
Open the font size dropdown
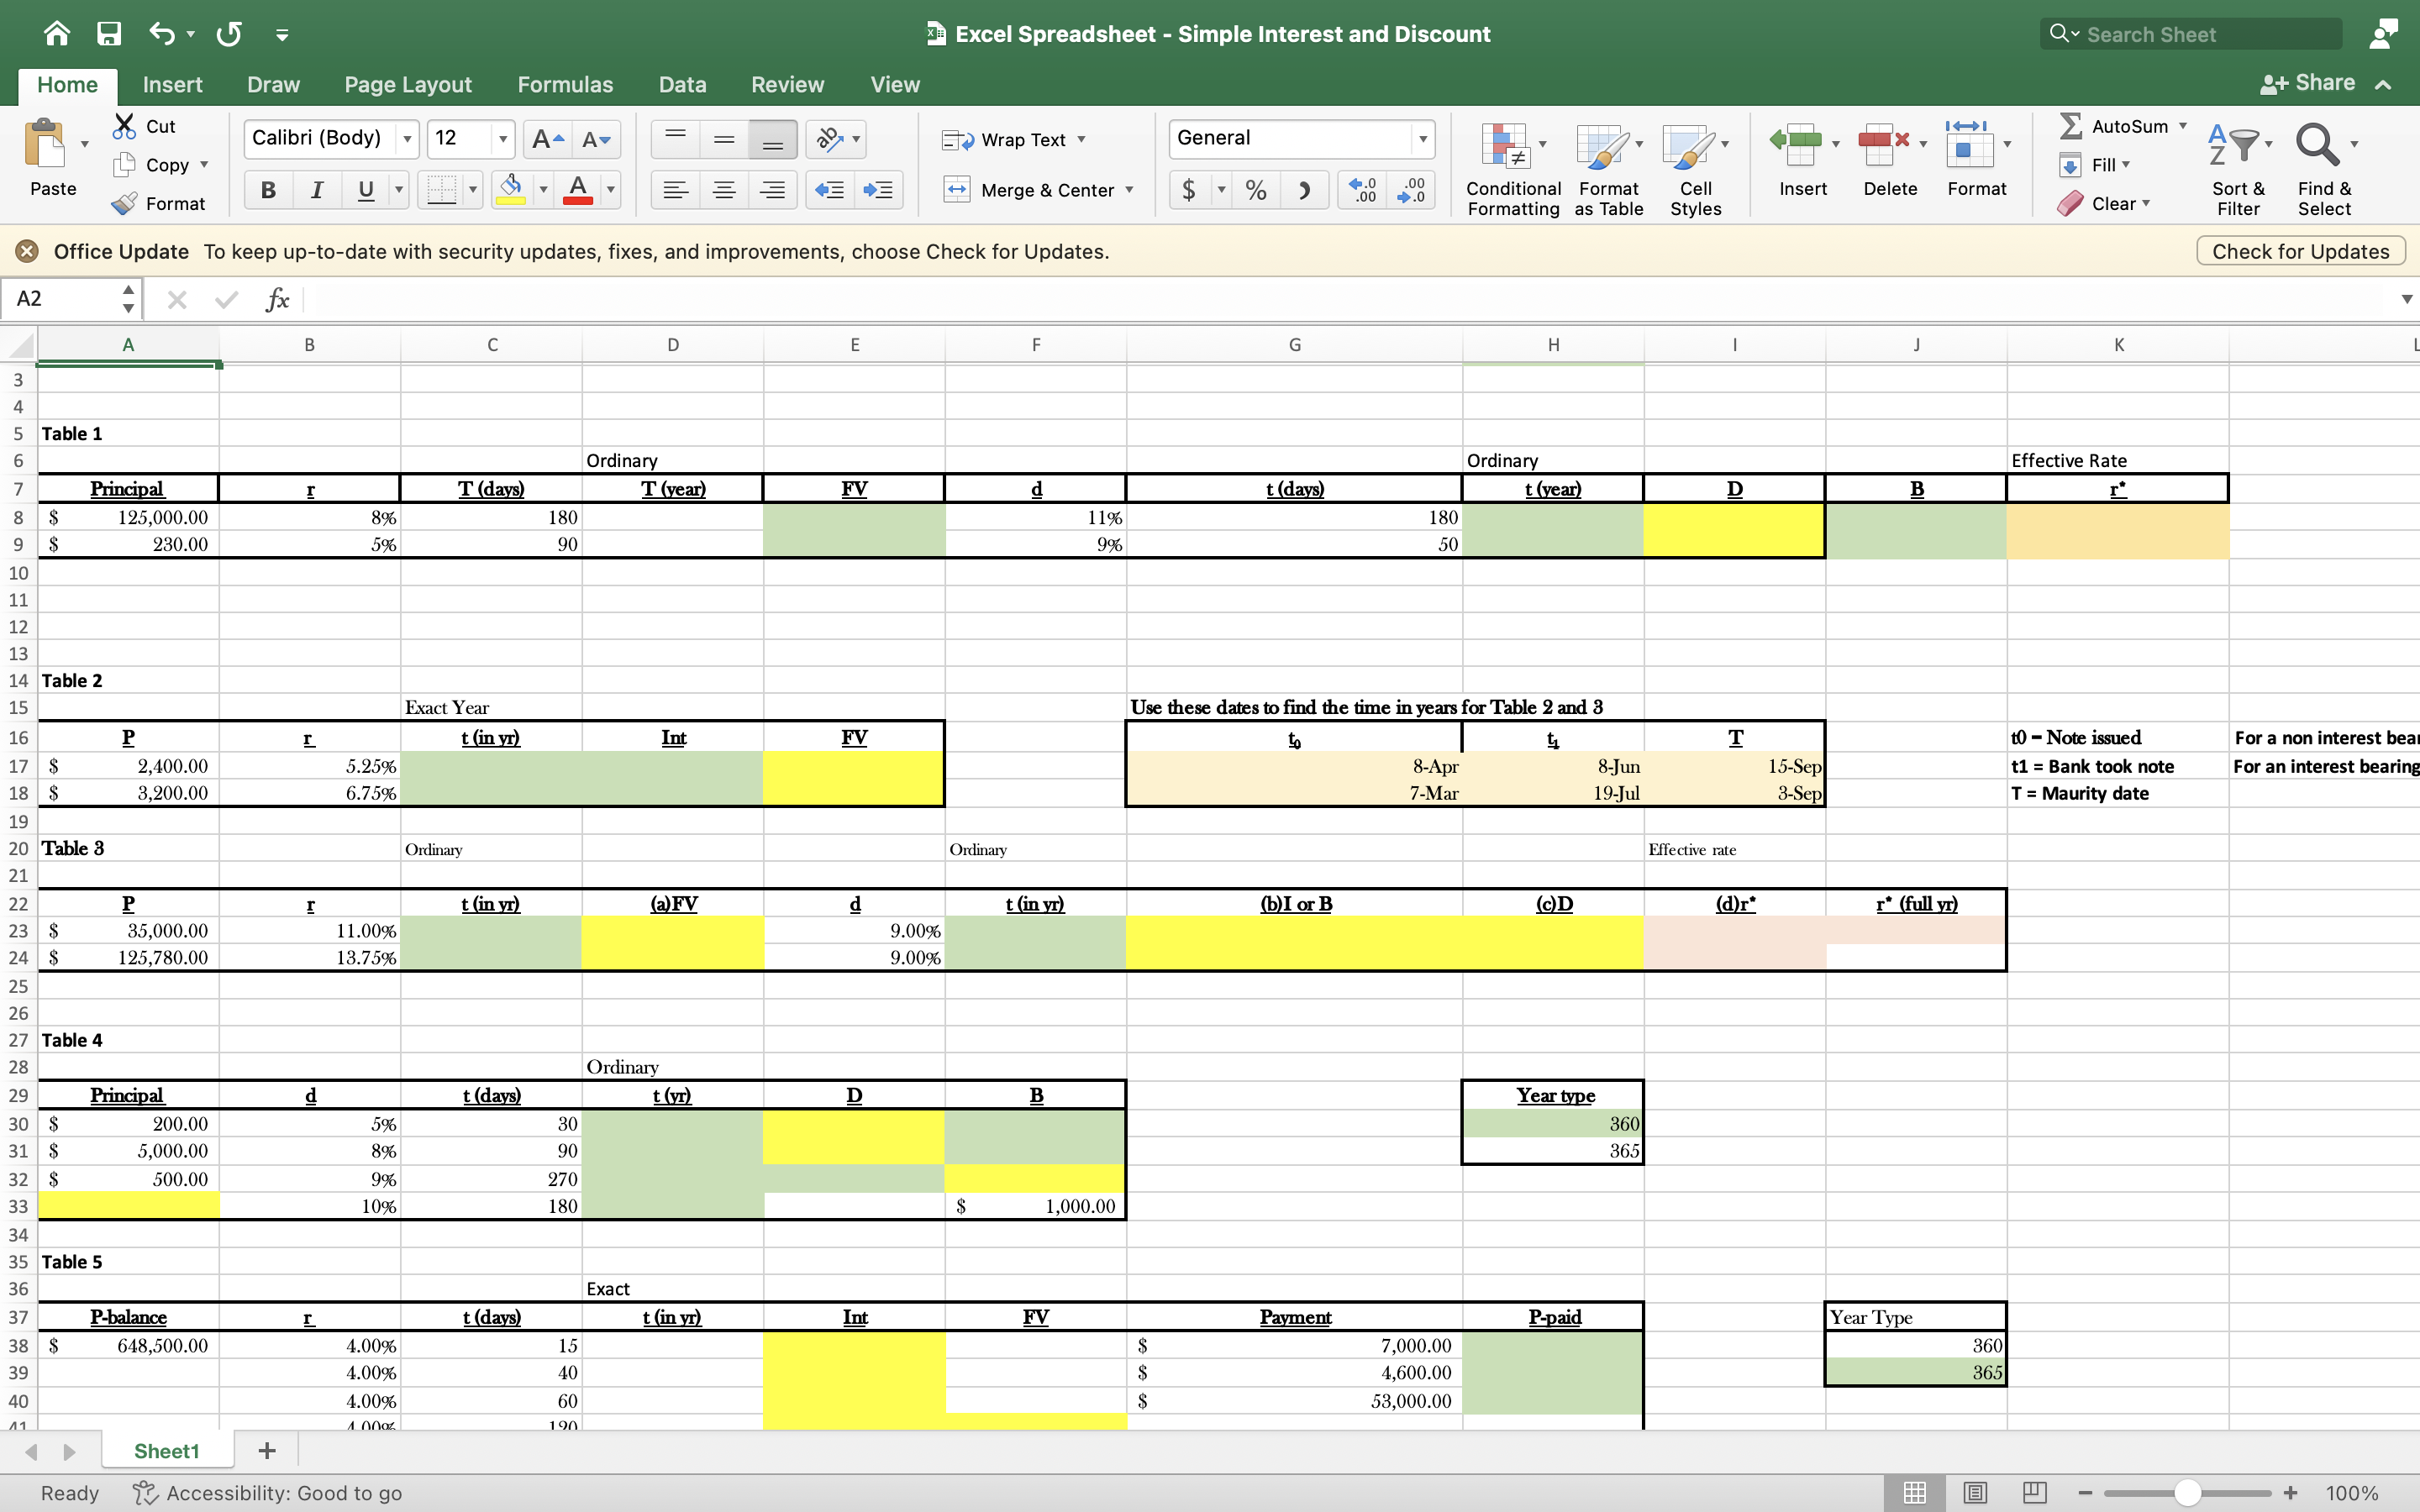tap(503, 139)
